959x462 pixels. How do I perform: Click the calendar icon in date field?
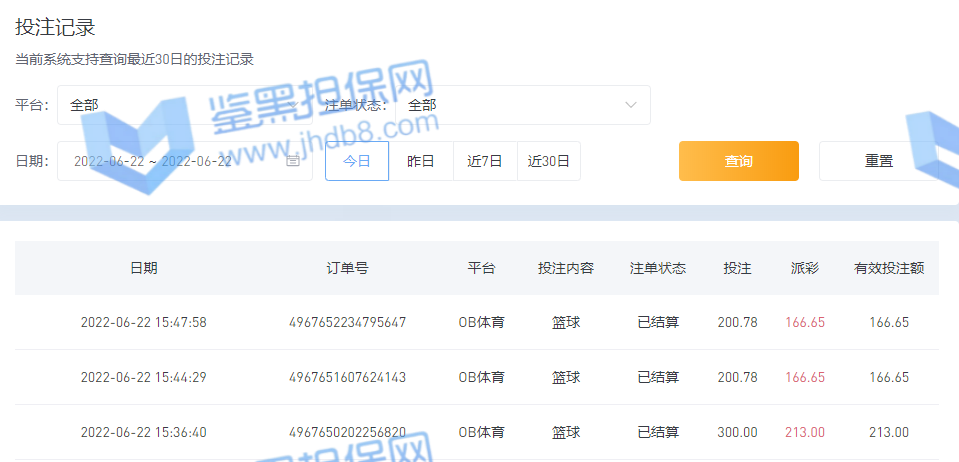click(x=293, y=160)
